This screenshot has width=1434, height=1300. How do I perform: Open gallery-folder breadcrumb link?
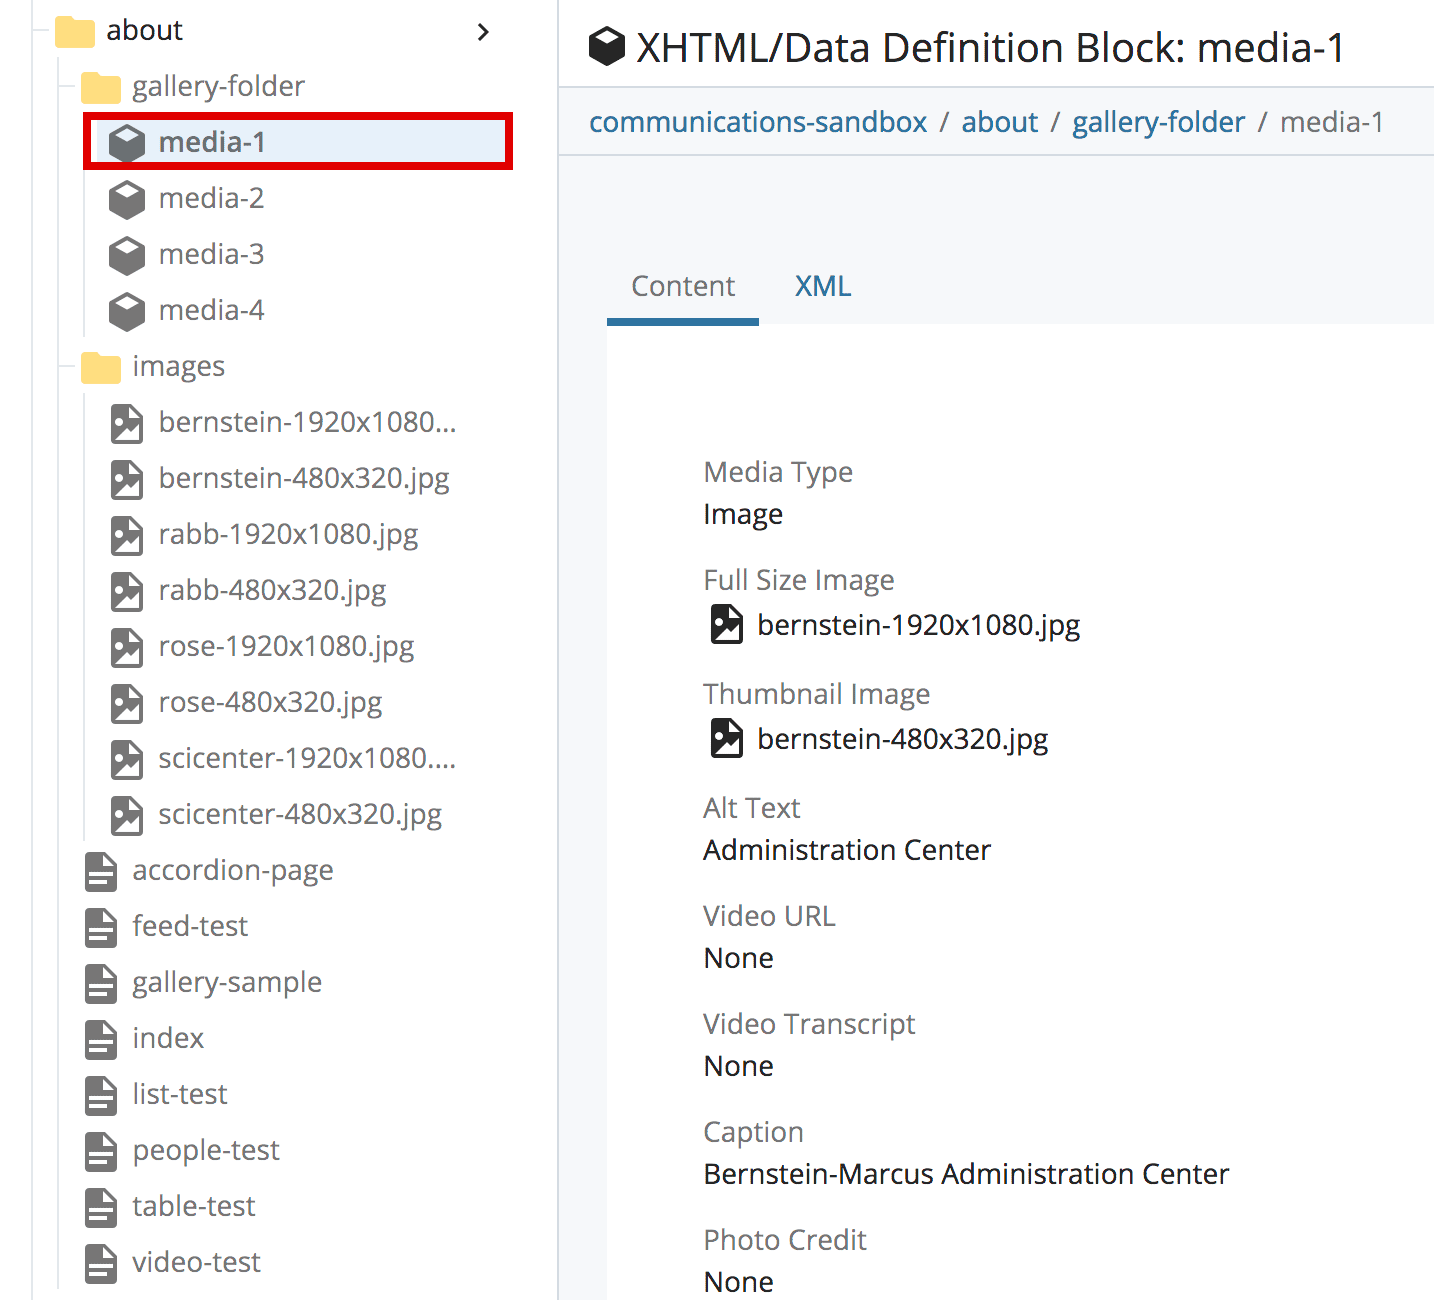tap(1159, 122)
